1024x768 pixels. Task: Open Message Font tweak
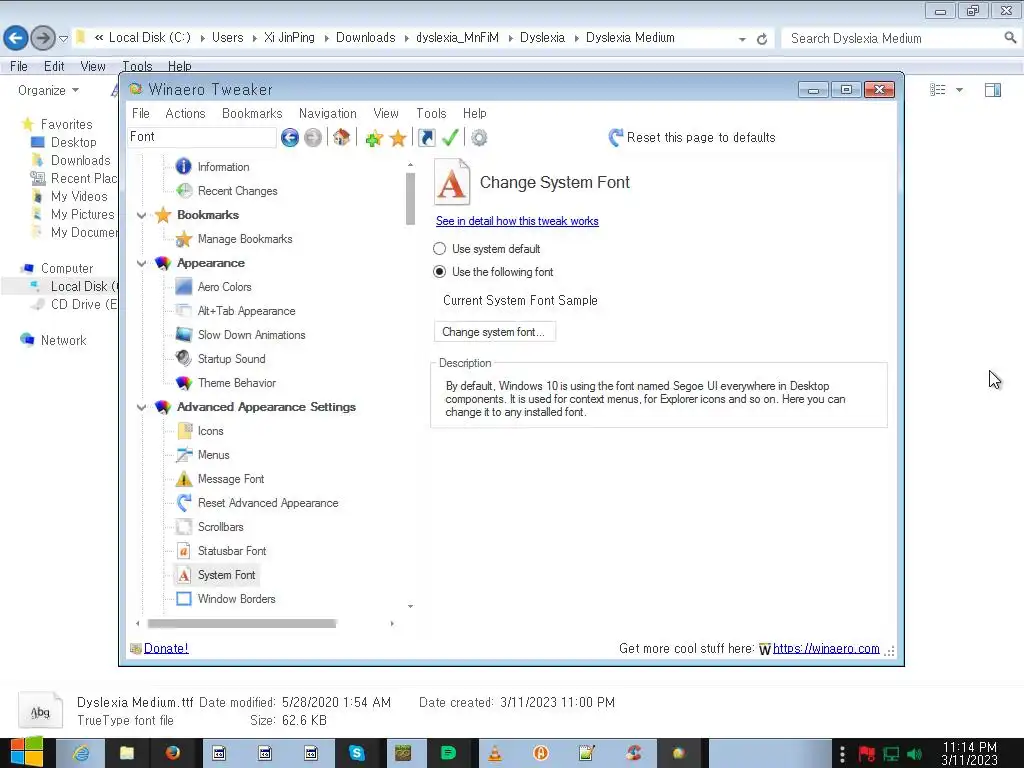[x=231, y=479]
